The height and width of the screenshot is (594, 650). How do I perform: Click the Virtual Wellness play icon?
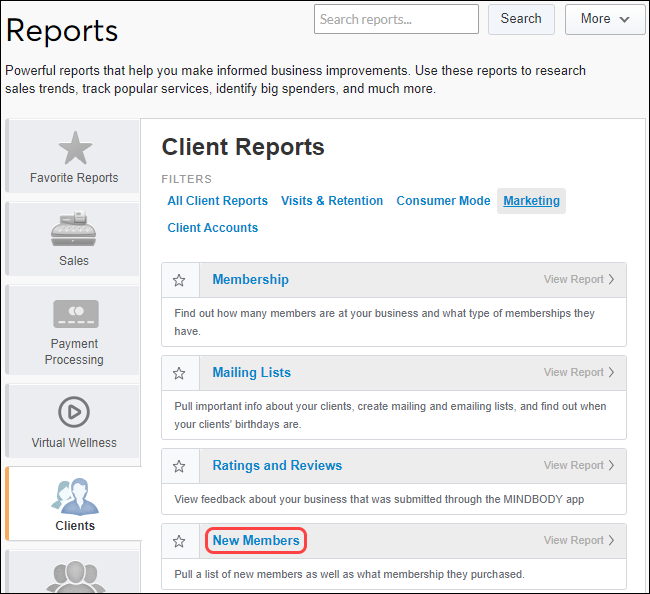[74, 411]
